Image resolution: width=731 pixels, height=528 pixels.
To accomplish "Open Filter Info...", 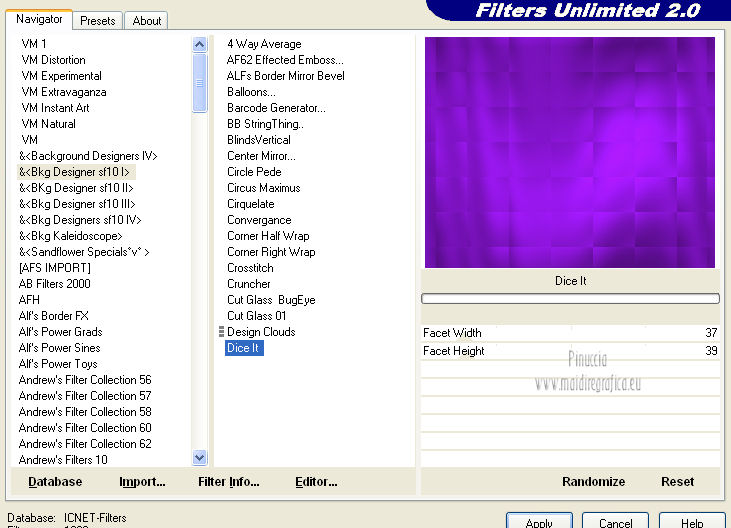I will (x=228, y=481).
